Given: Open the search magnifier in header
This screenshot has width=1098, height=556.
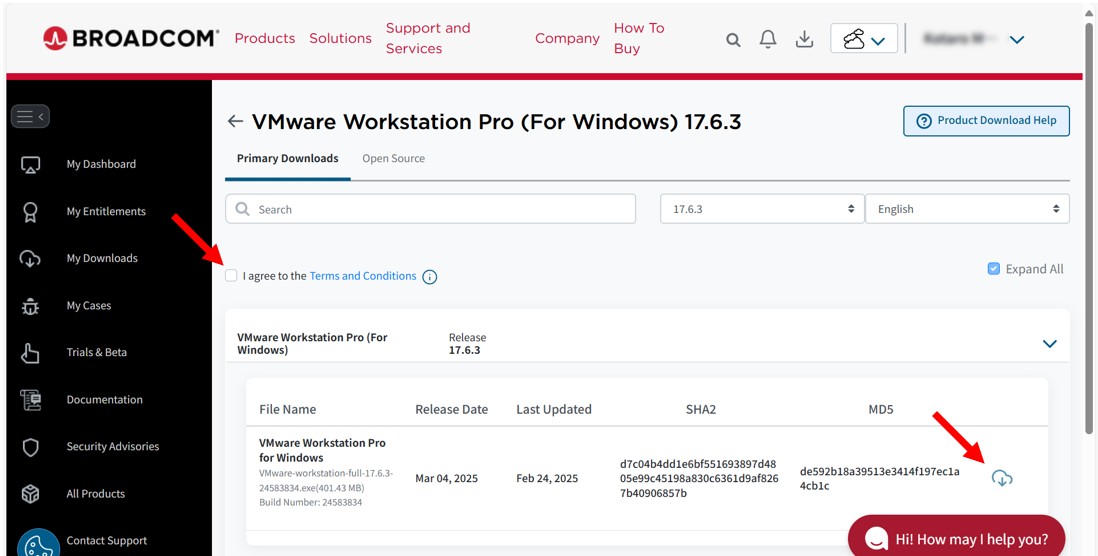Looking at the screenshot, I should [x=733, y=40].
